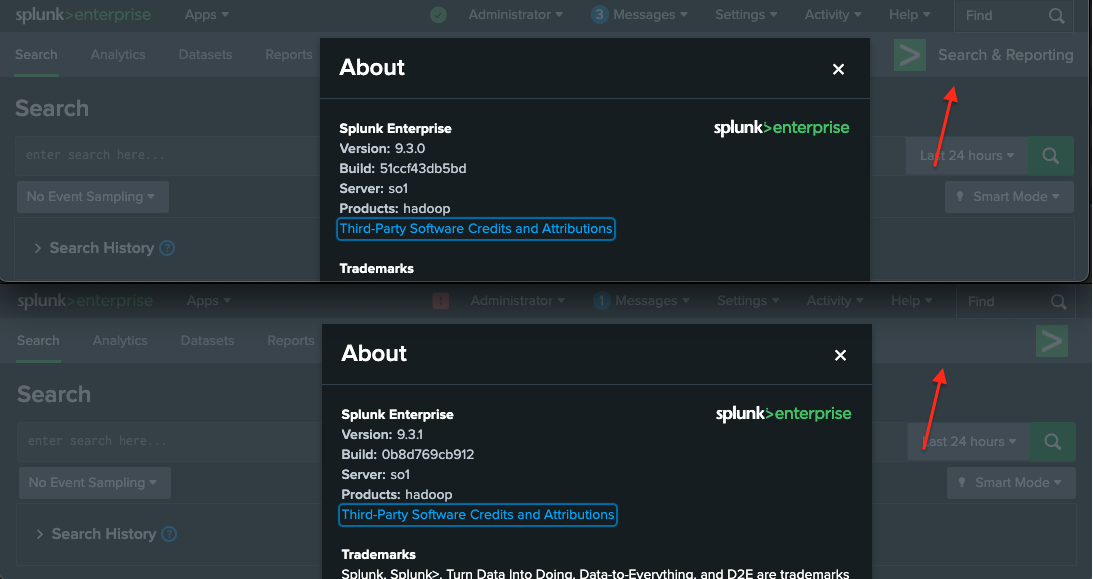Image resolution: width=1093 pixels, height=579 pixels.
Task: Click the green search magnifier button in 9.3.0 instance
Action: (1050, 156)
